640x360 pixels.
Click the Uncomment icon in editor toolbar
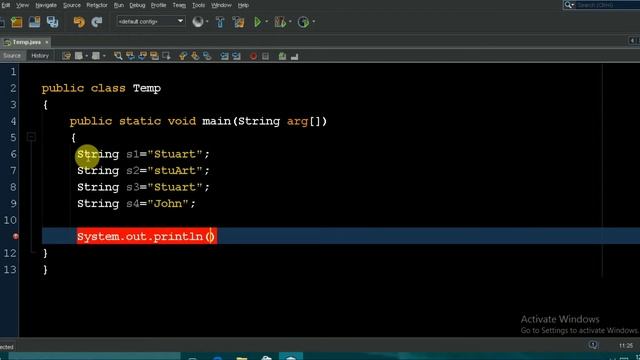(x=294, y=56)
